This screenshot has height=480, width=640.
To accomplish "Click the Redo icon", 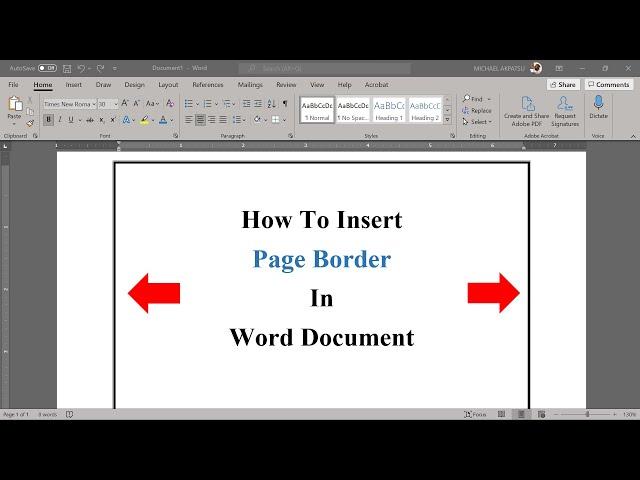I will (100, 69).
